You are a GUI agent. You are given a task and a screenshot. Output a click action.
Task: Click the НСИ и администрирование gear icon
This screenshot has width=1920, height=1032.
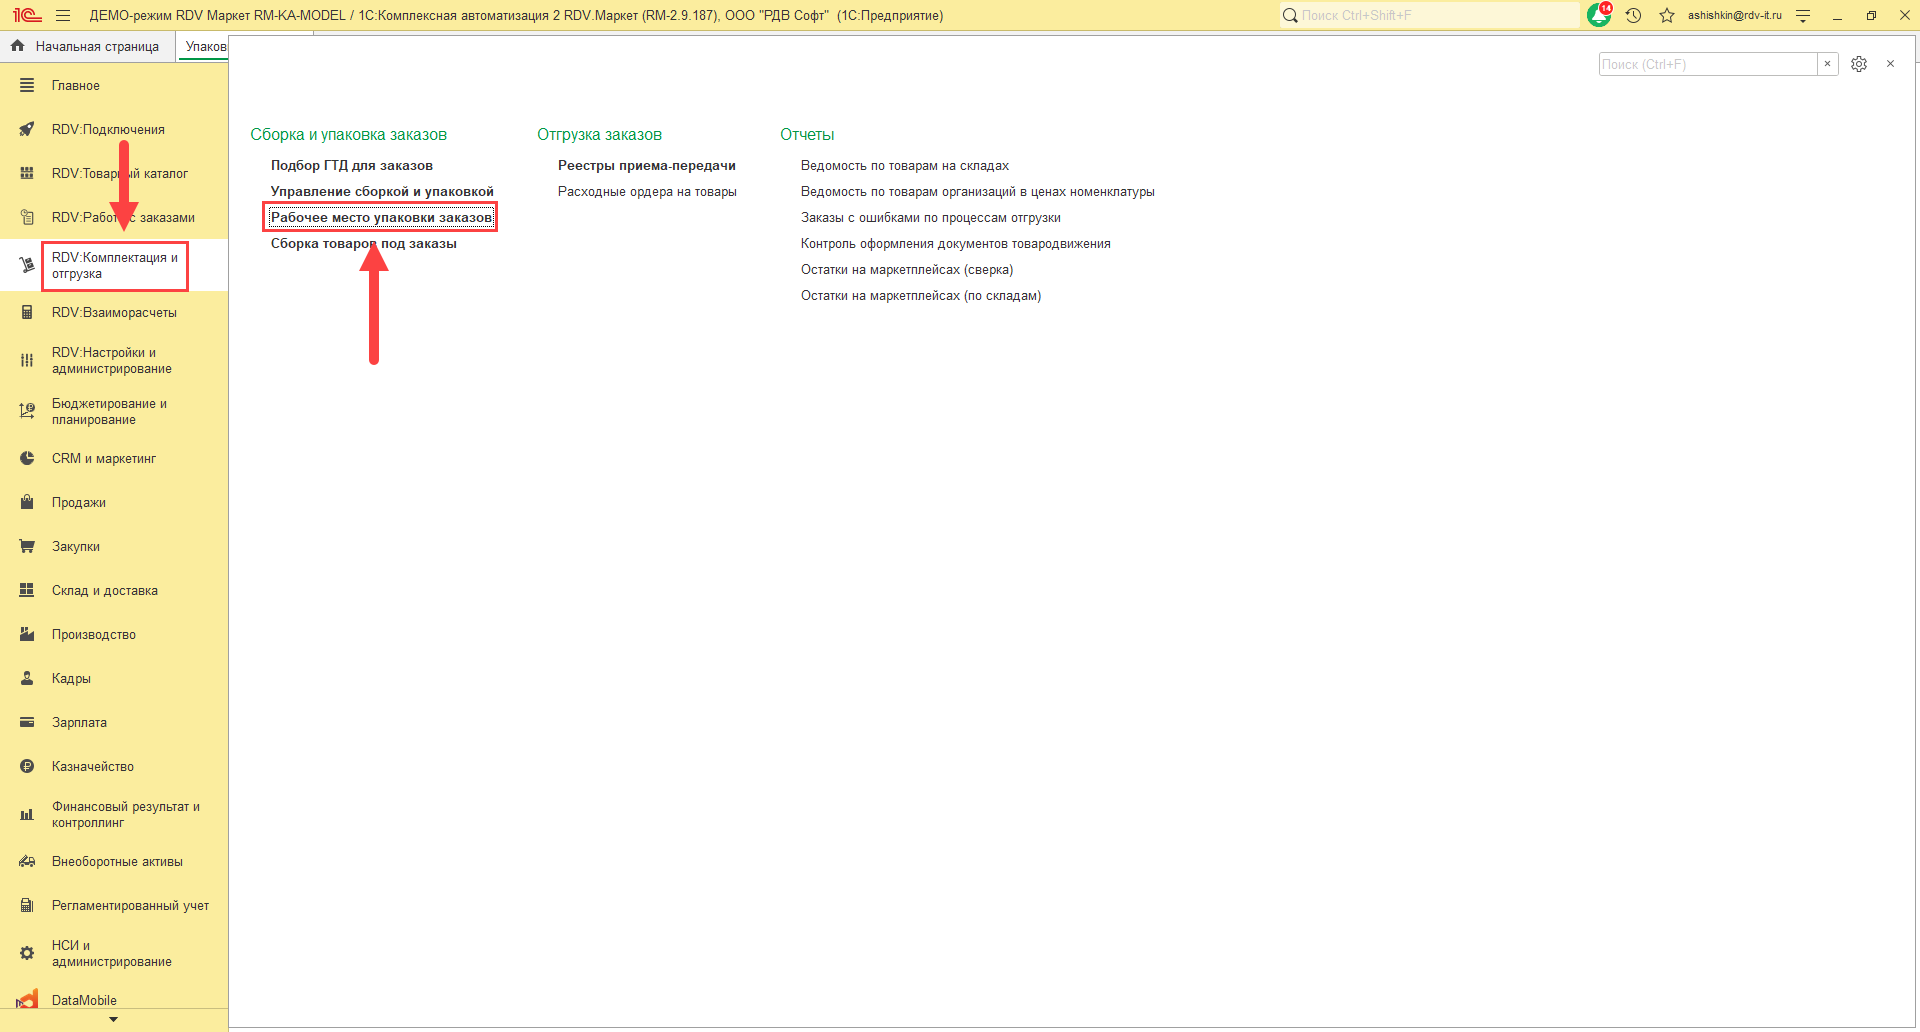pyautogui.click(x=27, y=953)
